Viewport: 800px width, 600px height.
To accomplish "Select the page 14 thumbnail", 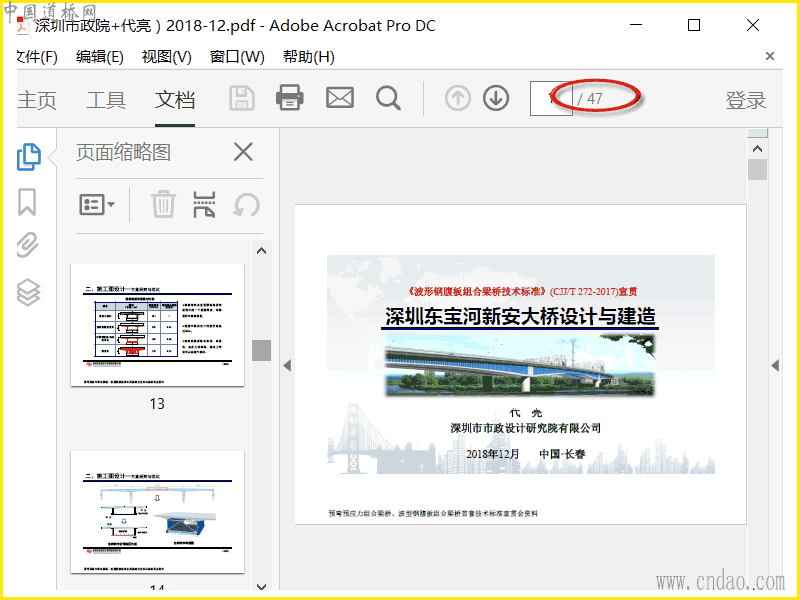I will click(157, 512).
